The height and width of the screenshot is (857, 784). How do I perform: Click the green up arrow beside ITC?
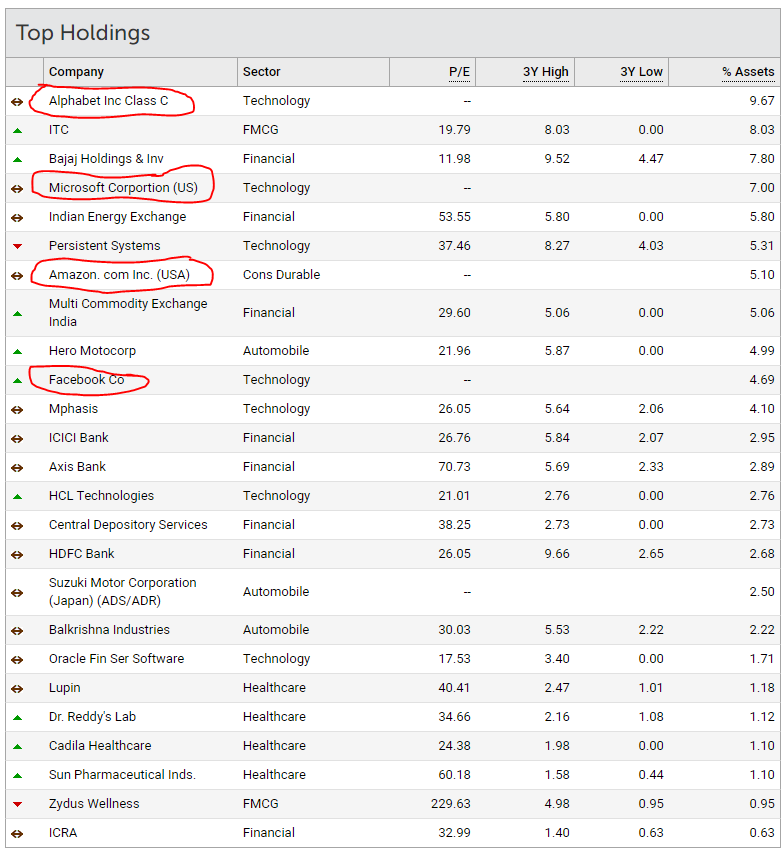pos(17,131)
